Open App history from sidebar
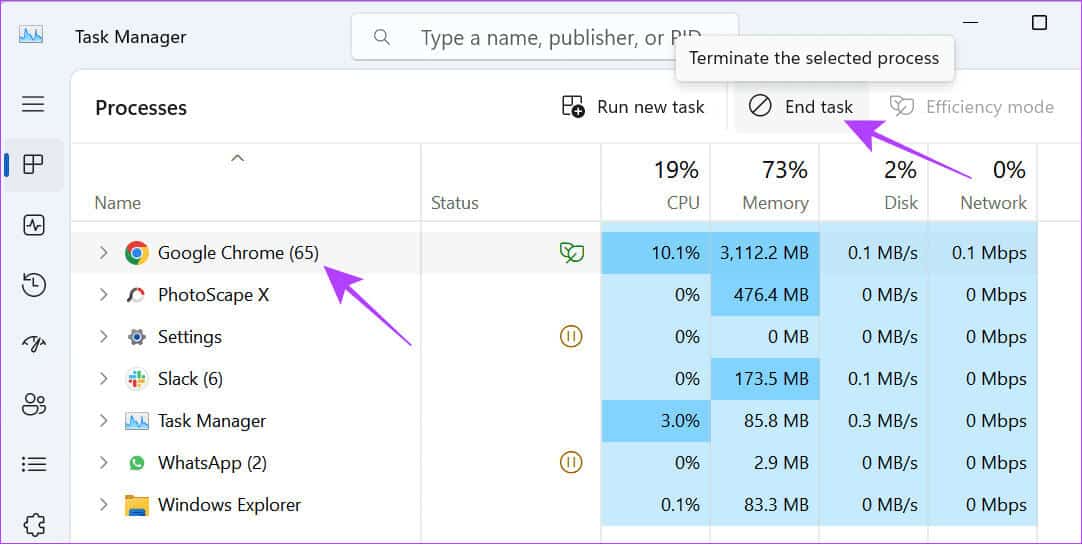 [33, 284]
